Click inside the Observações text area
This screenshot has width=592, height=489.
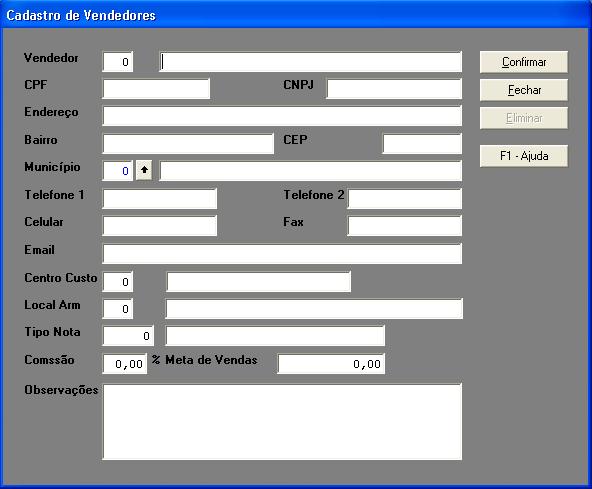coord(282,422)
